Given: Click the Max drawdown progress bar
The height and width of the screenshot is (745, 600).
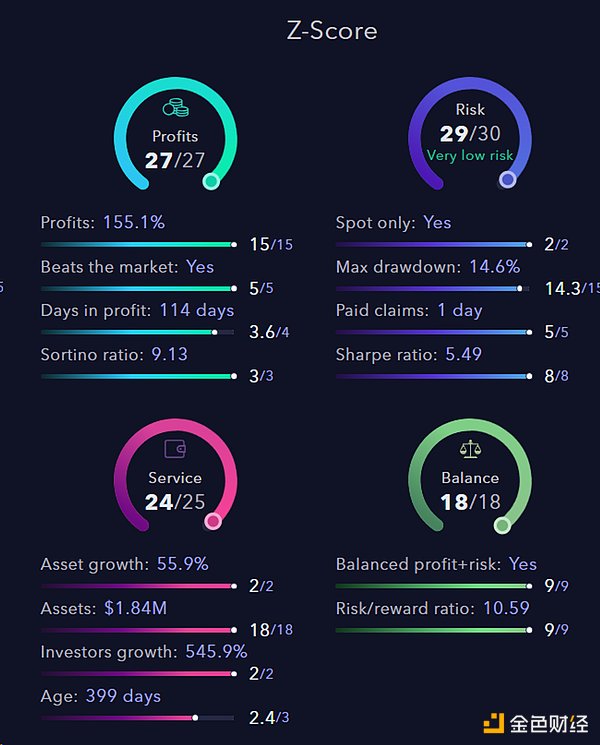Looking at the screenshot, I should point(432,288).
